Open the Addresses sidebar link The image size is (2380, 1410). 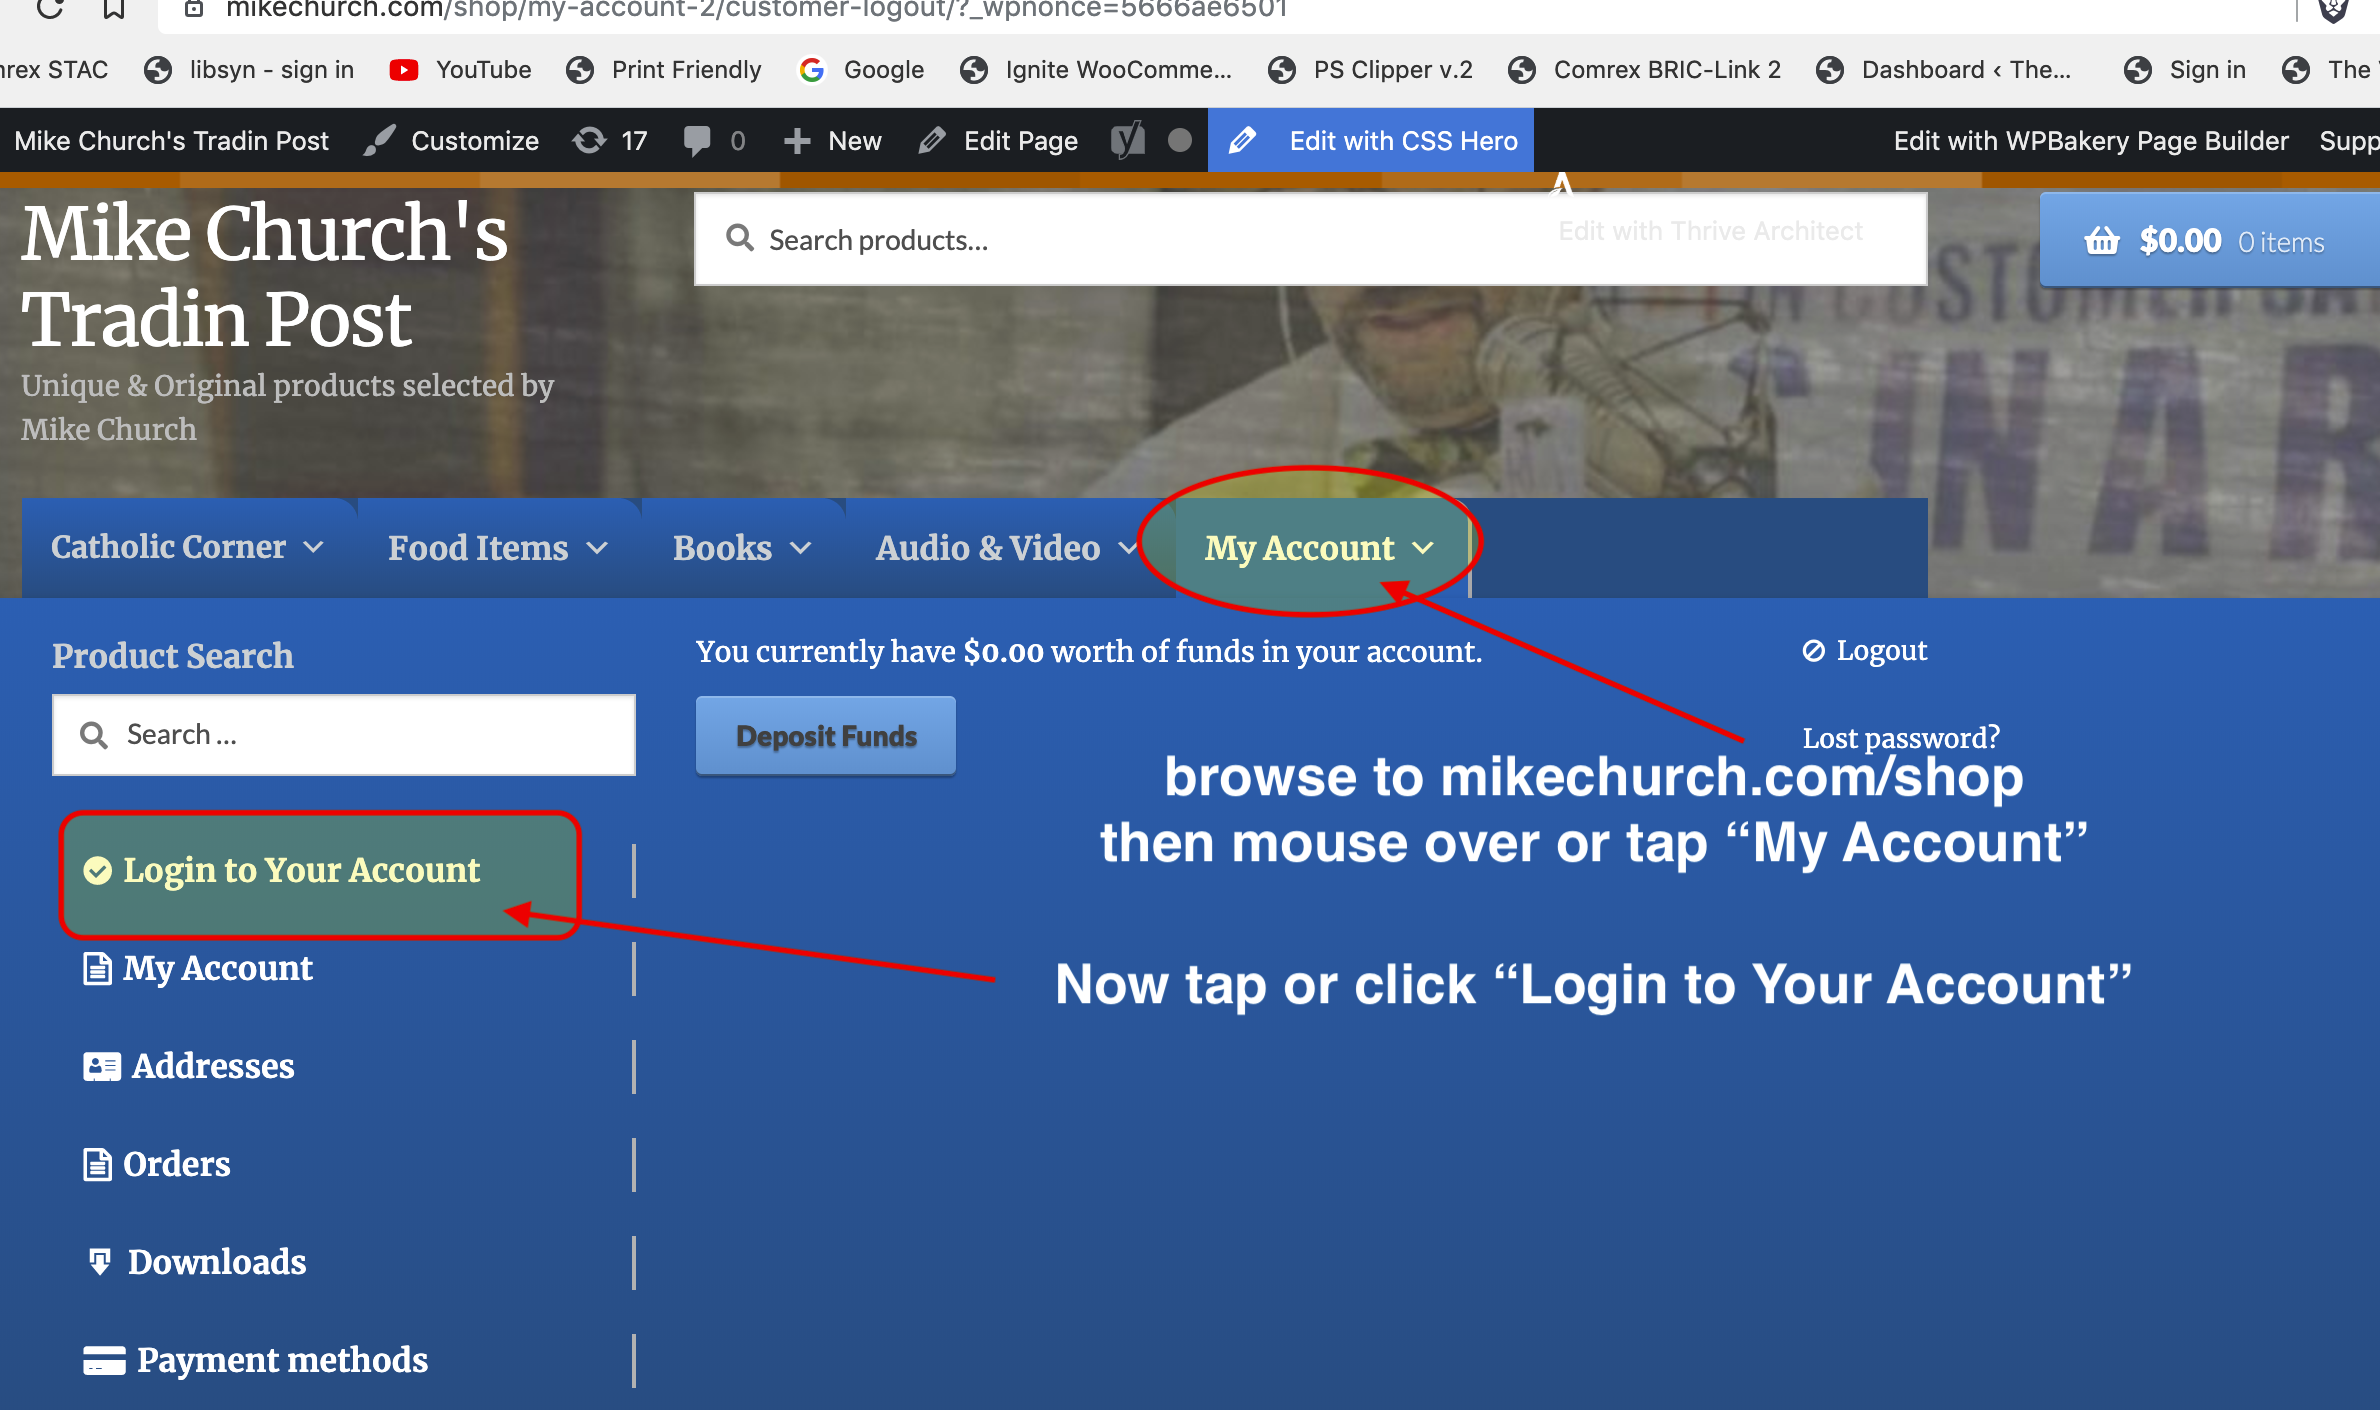[x=213, y=1066]
